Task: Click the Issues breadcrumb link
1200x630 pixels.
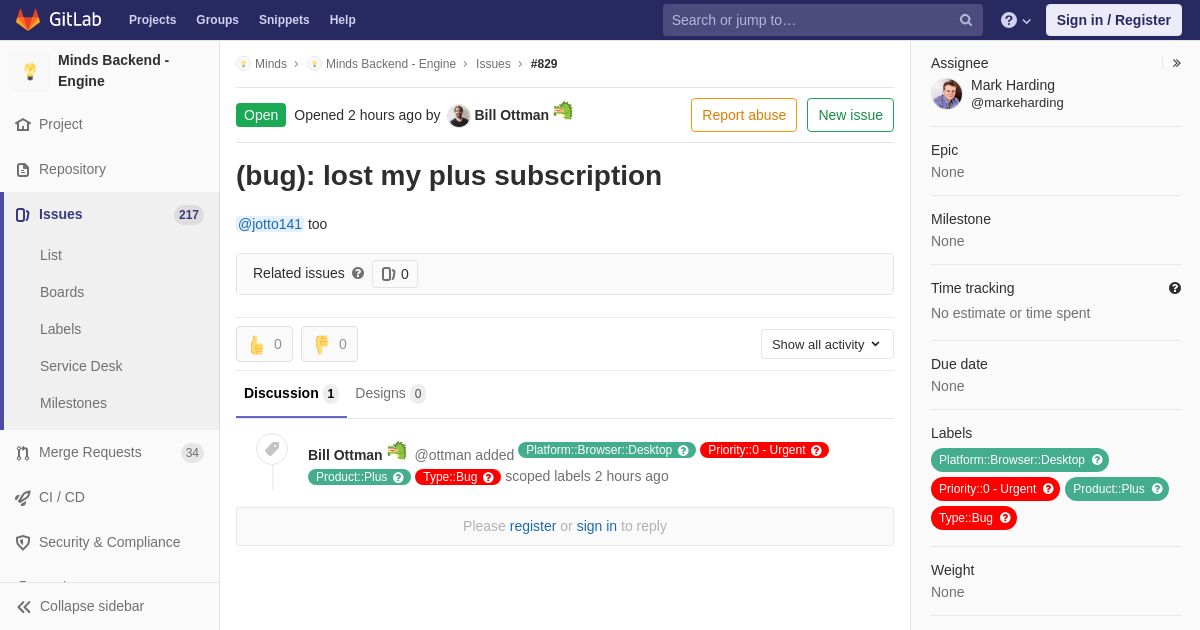Action: pos(493,64)
